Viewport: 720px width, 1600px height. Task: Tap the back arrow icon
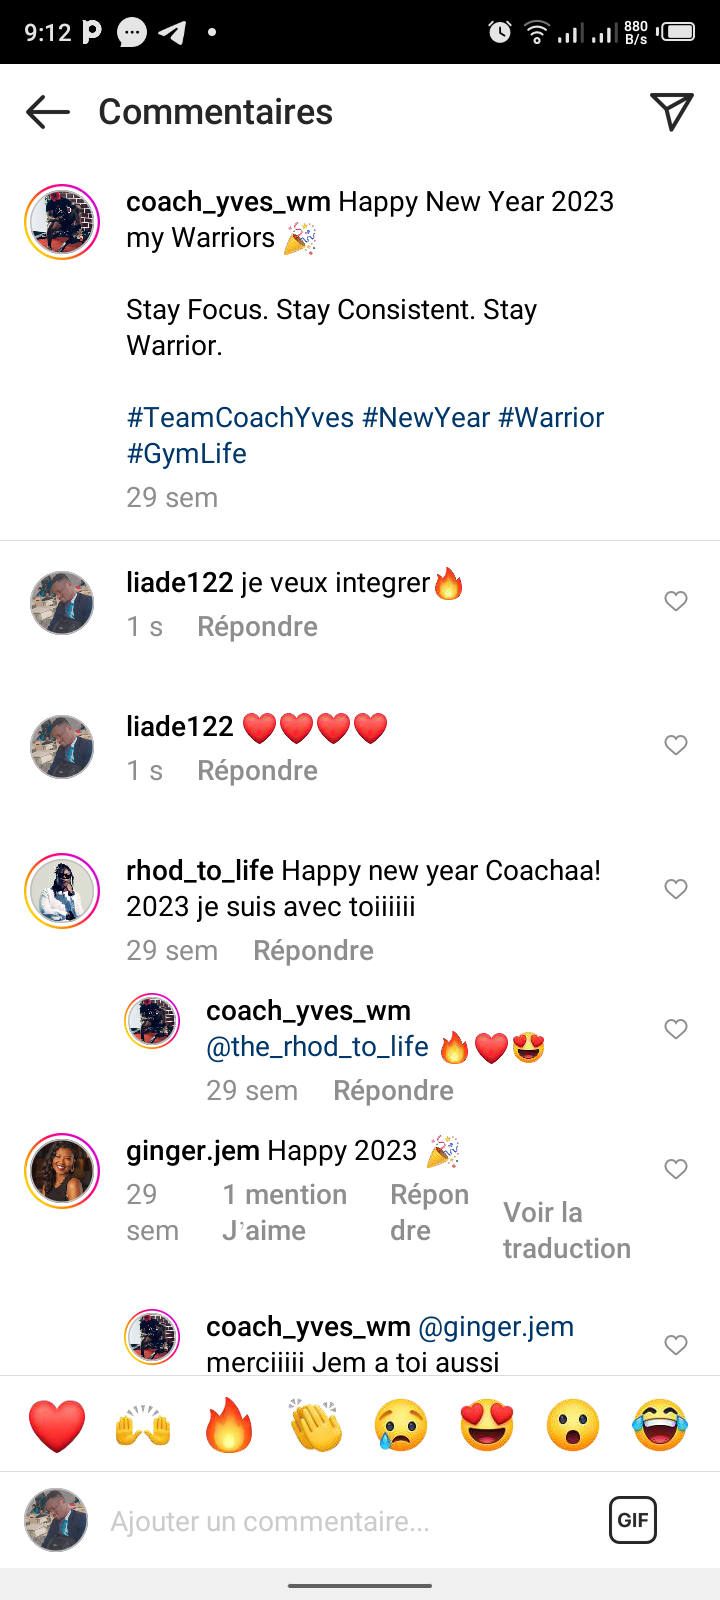tap(48, 112)
